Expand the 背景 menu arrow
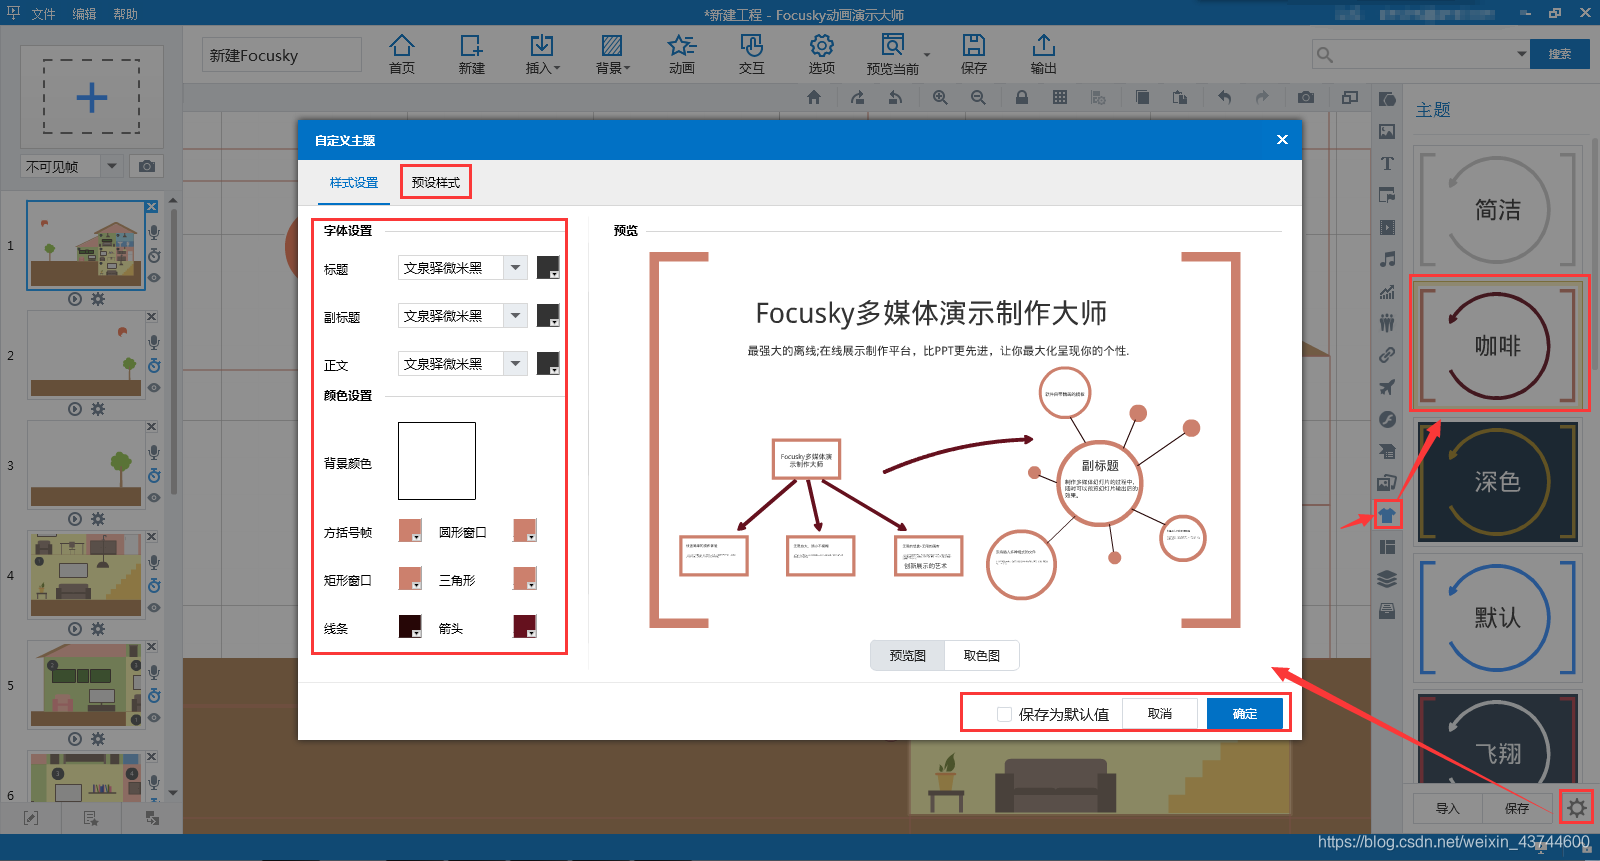The width and height of the screenshot is (1600, 861). pyautogui.click(x=627, y=69)
